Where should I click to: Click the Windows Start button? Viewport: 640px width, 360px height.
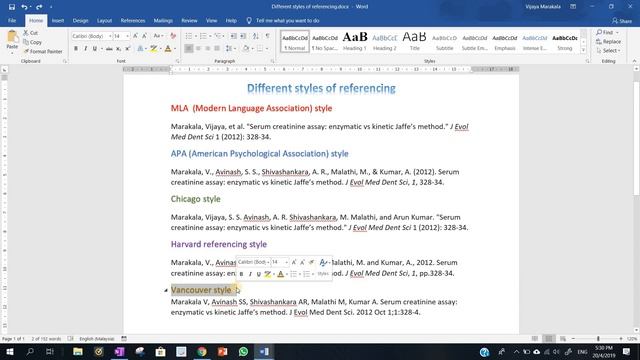pyautogui.click(x=10, y=351)
